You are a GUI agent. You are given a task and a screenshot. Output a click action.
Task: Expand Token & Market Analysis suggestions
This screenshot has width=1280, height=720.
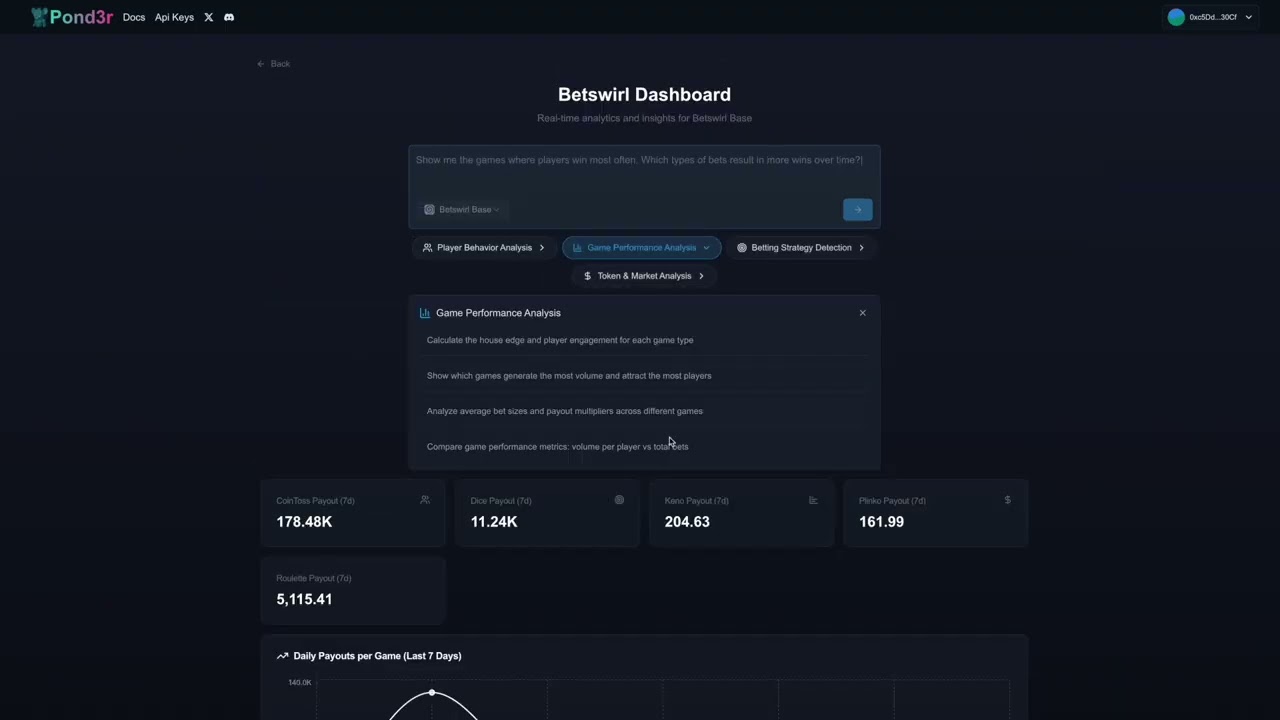(644, 276)
